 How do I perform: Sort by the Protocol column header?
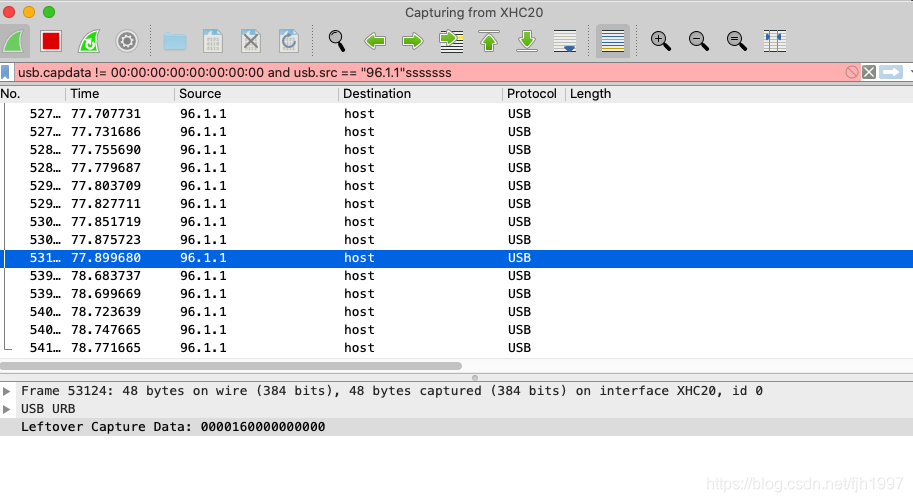[x=533, y=94]
